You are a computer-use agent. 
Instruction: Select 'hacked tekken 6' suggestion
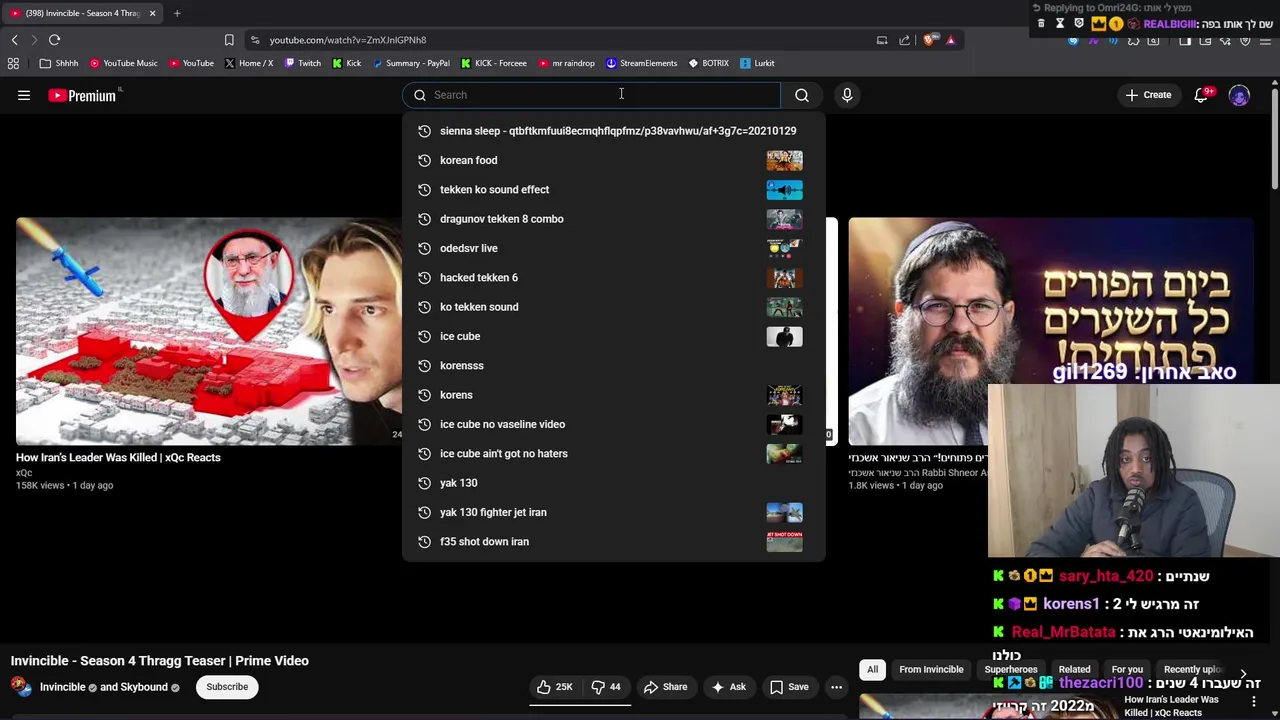(x=614, y=277)
